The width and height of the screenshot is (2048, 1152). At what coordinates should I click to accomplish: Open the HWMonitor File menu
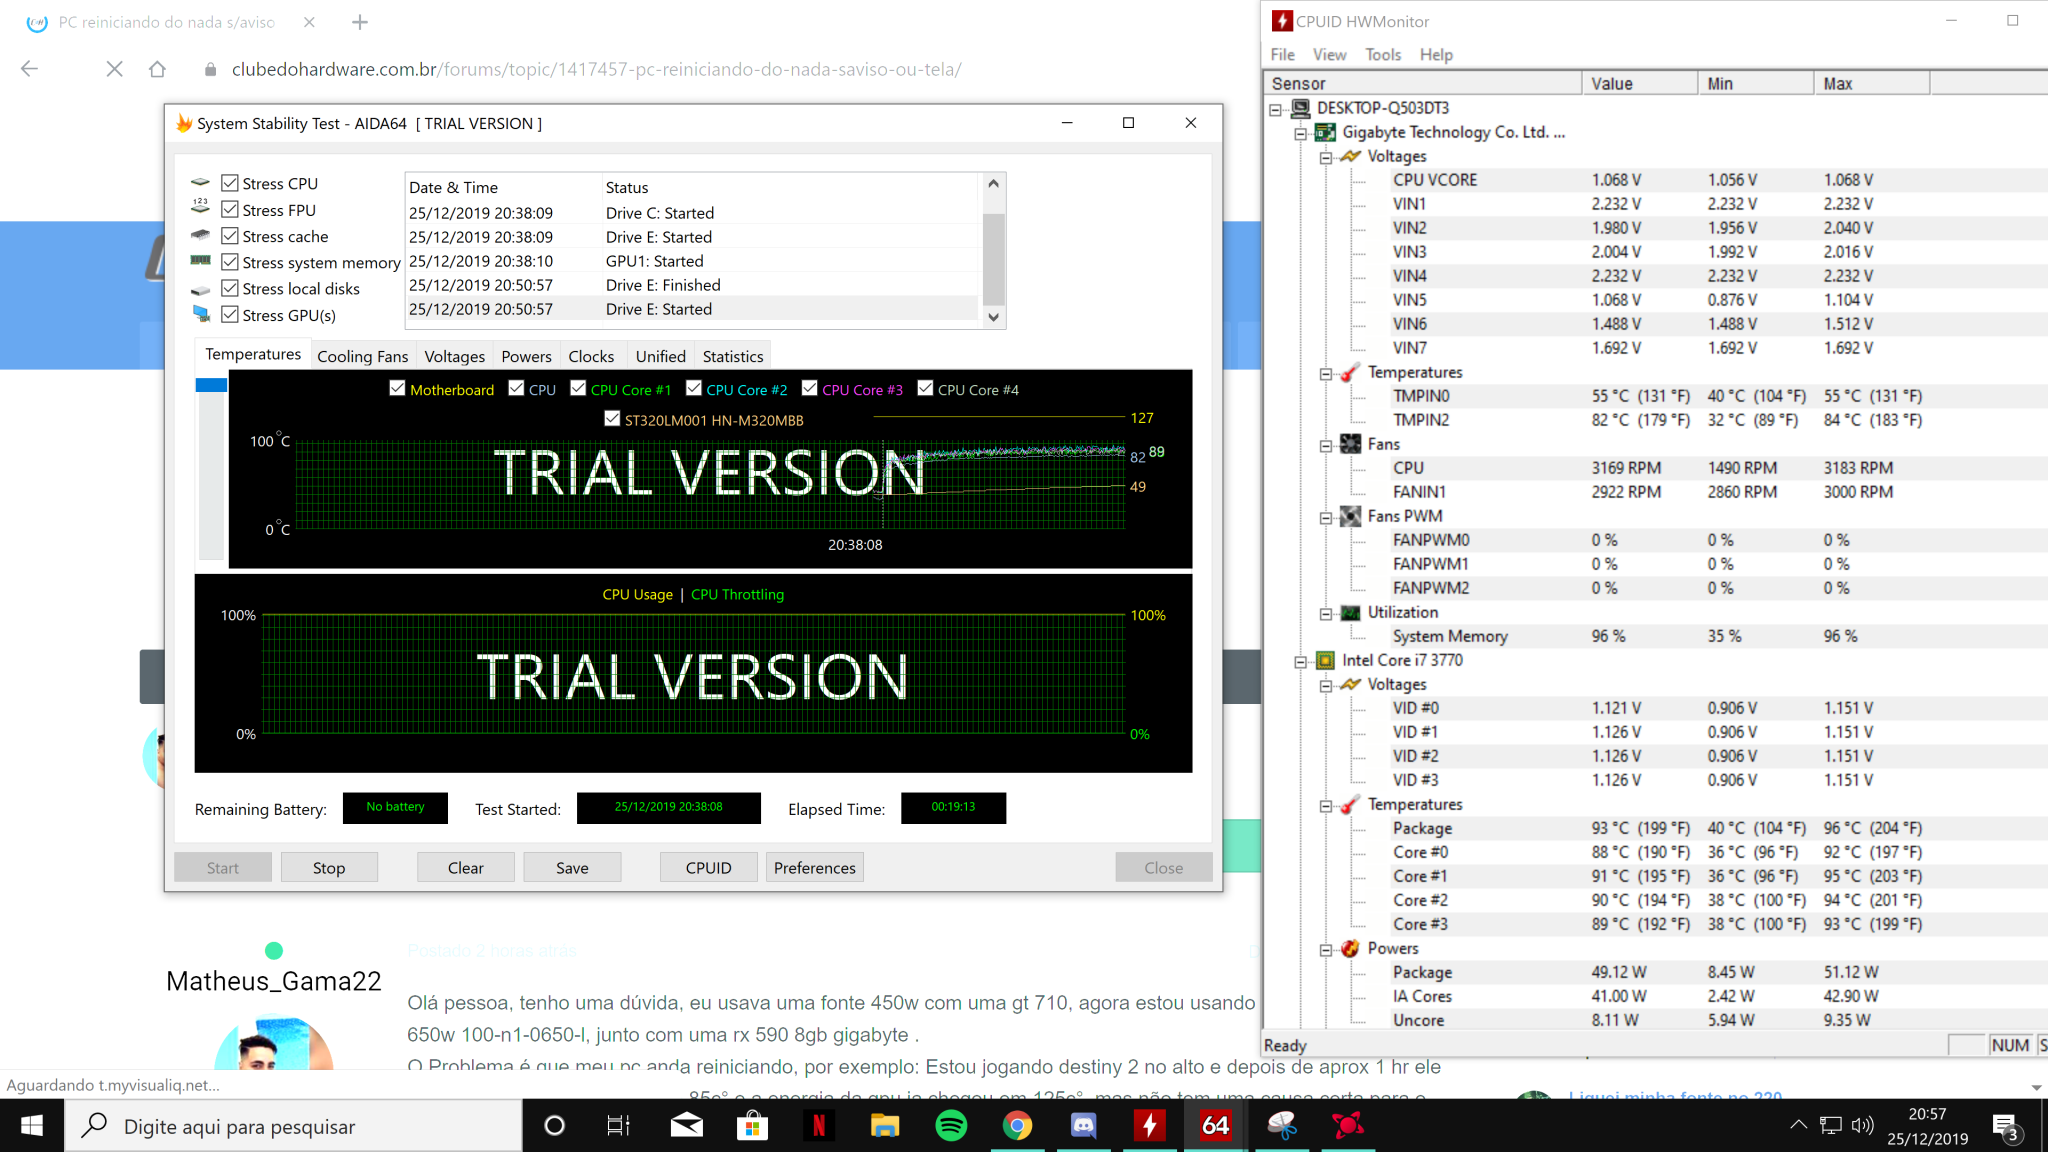tap(1283, 54)
